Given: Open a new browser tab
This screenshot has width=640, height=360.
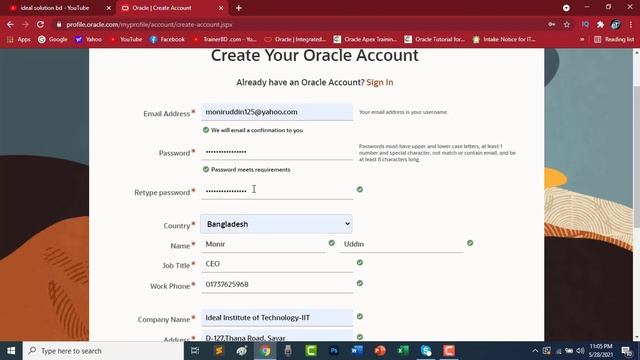Looking at the screenshot, I should pos(239,8).
